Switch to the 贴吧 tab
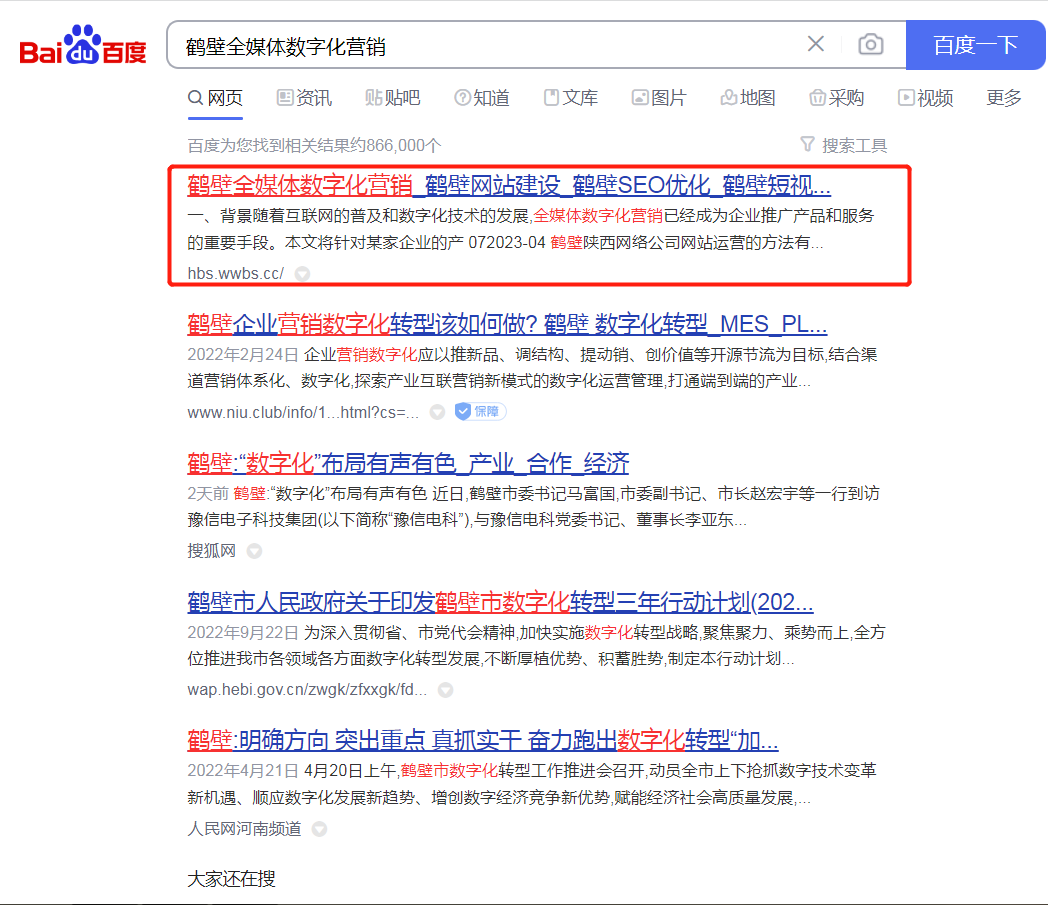Viewport: 1048px width, 905px height. point(393,98)
